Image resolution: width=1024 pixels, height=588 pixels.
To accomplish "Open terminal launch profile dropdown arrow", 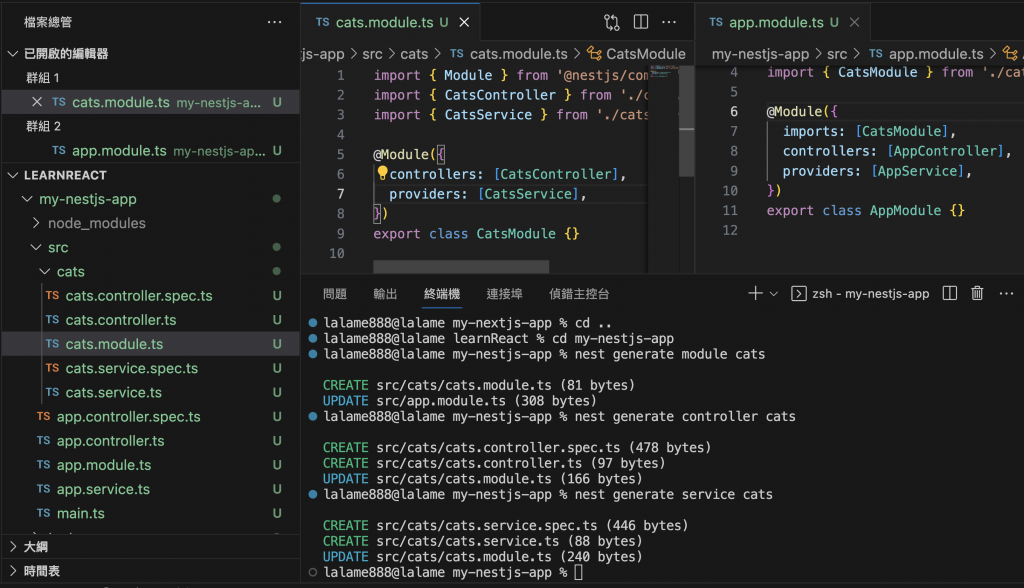I will coord(774,294).
